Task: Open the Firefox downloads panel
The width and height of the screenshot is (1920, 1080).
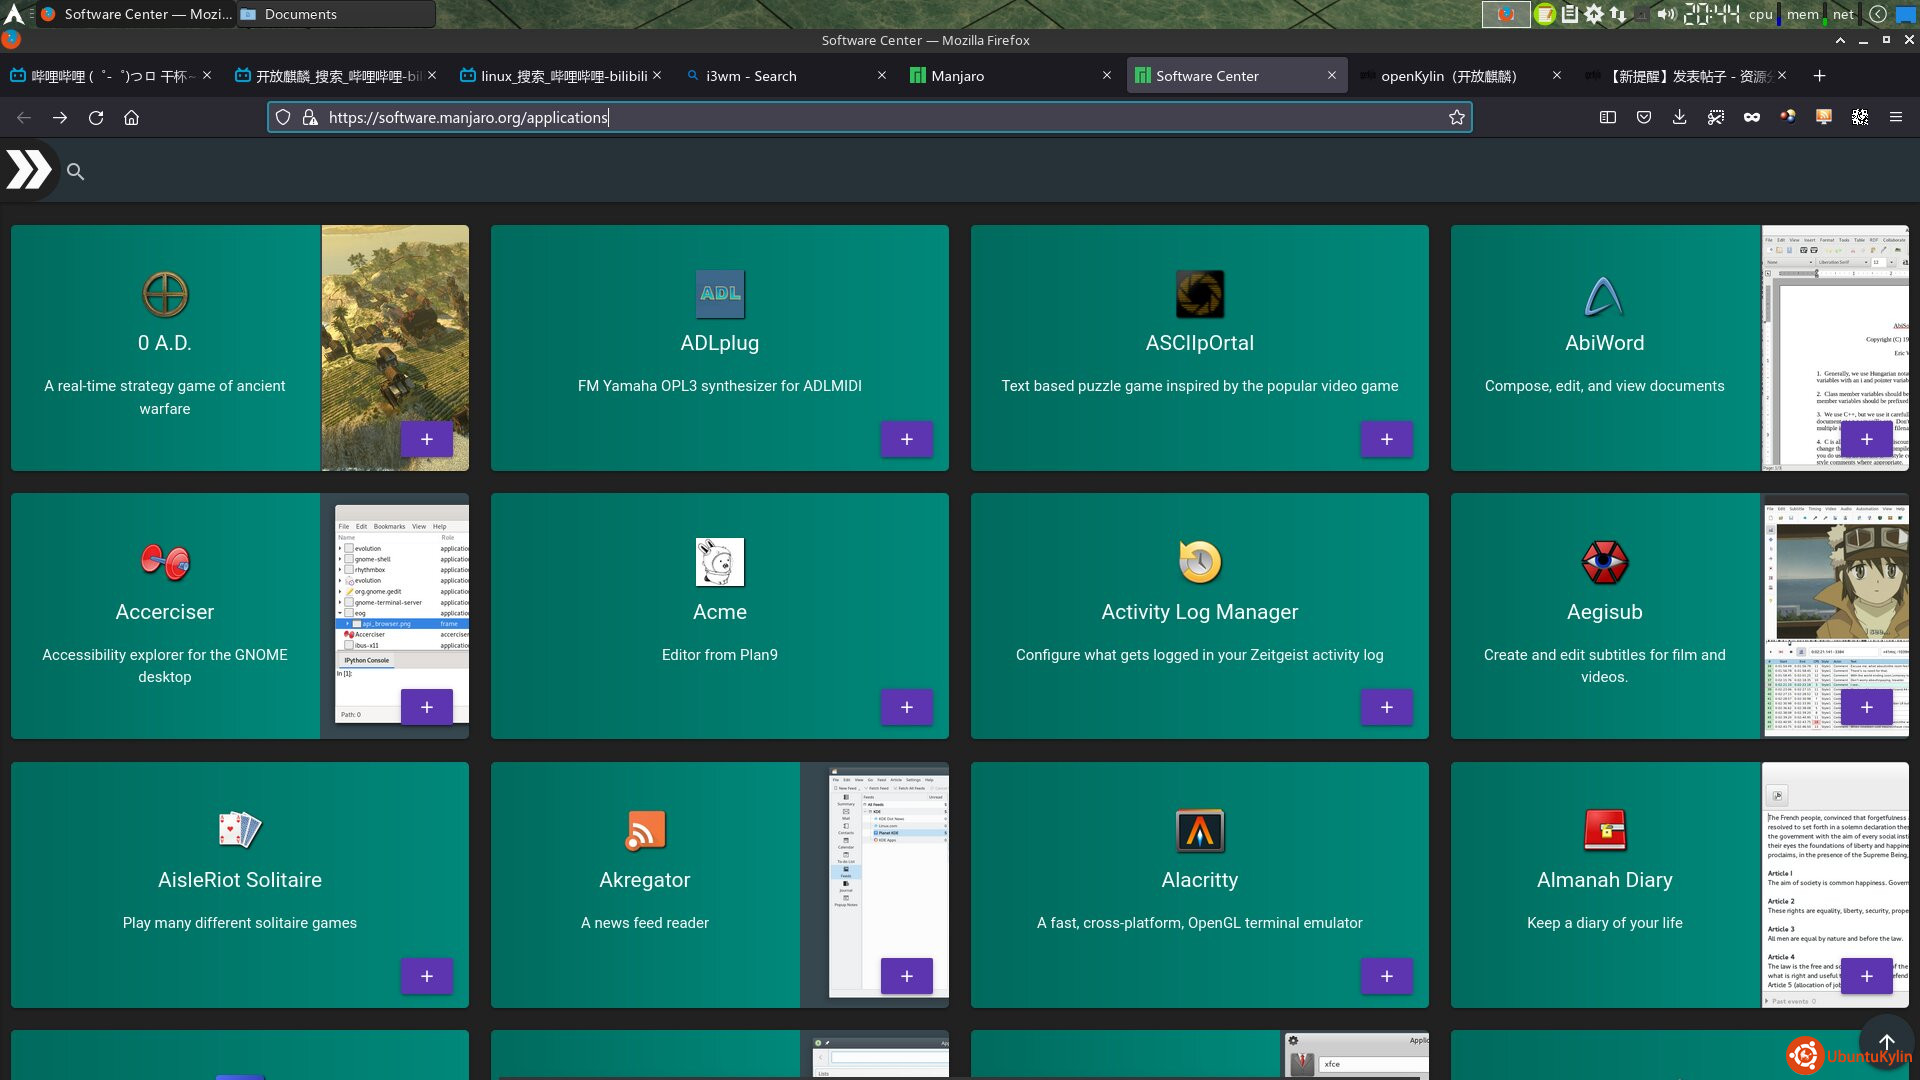Action: pos(1679,118)
